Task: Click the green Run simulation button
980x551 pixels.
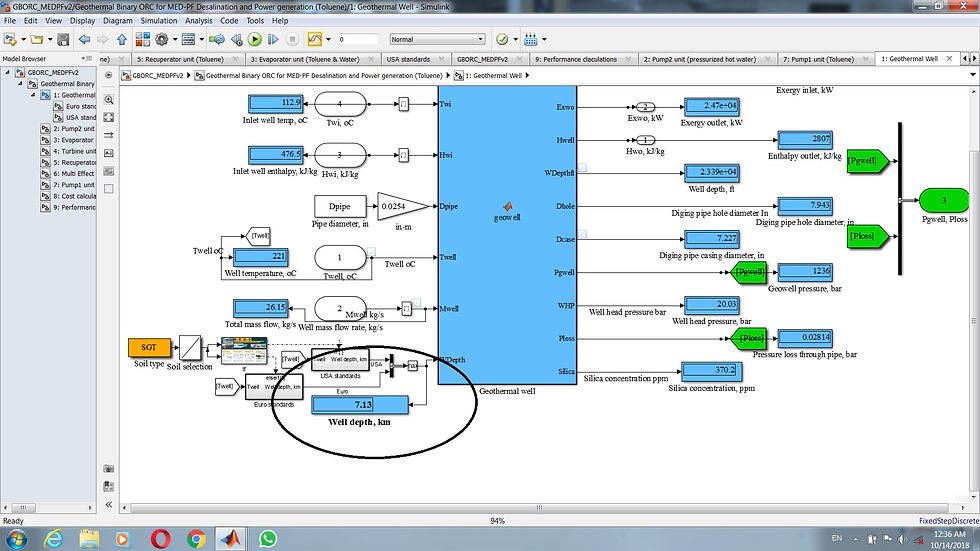Action: 254,39
